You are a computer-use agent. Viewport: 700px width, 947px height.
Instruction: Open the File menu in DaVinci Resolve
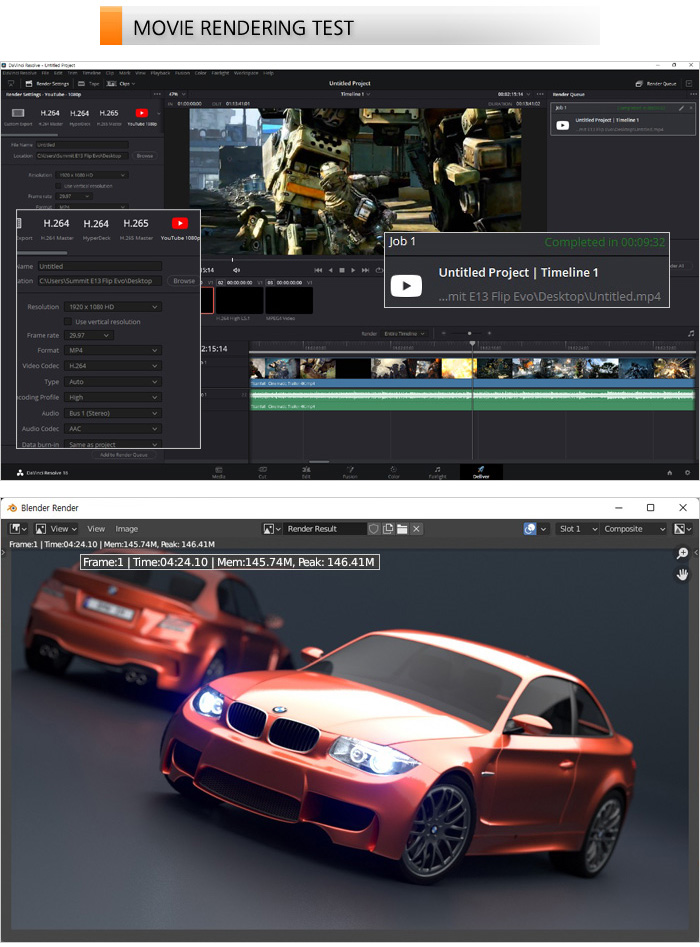point(45,73)
